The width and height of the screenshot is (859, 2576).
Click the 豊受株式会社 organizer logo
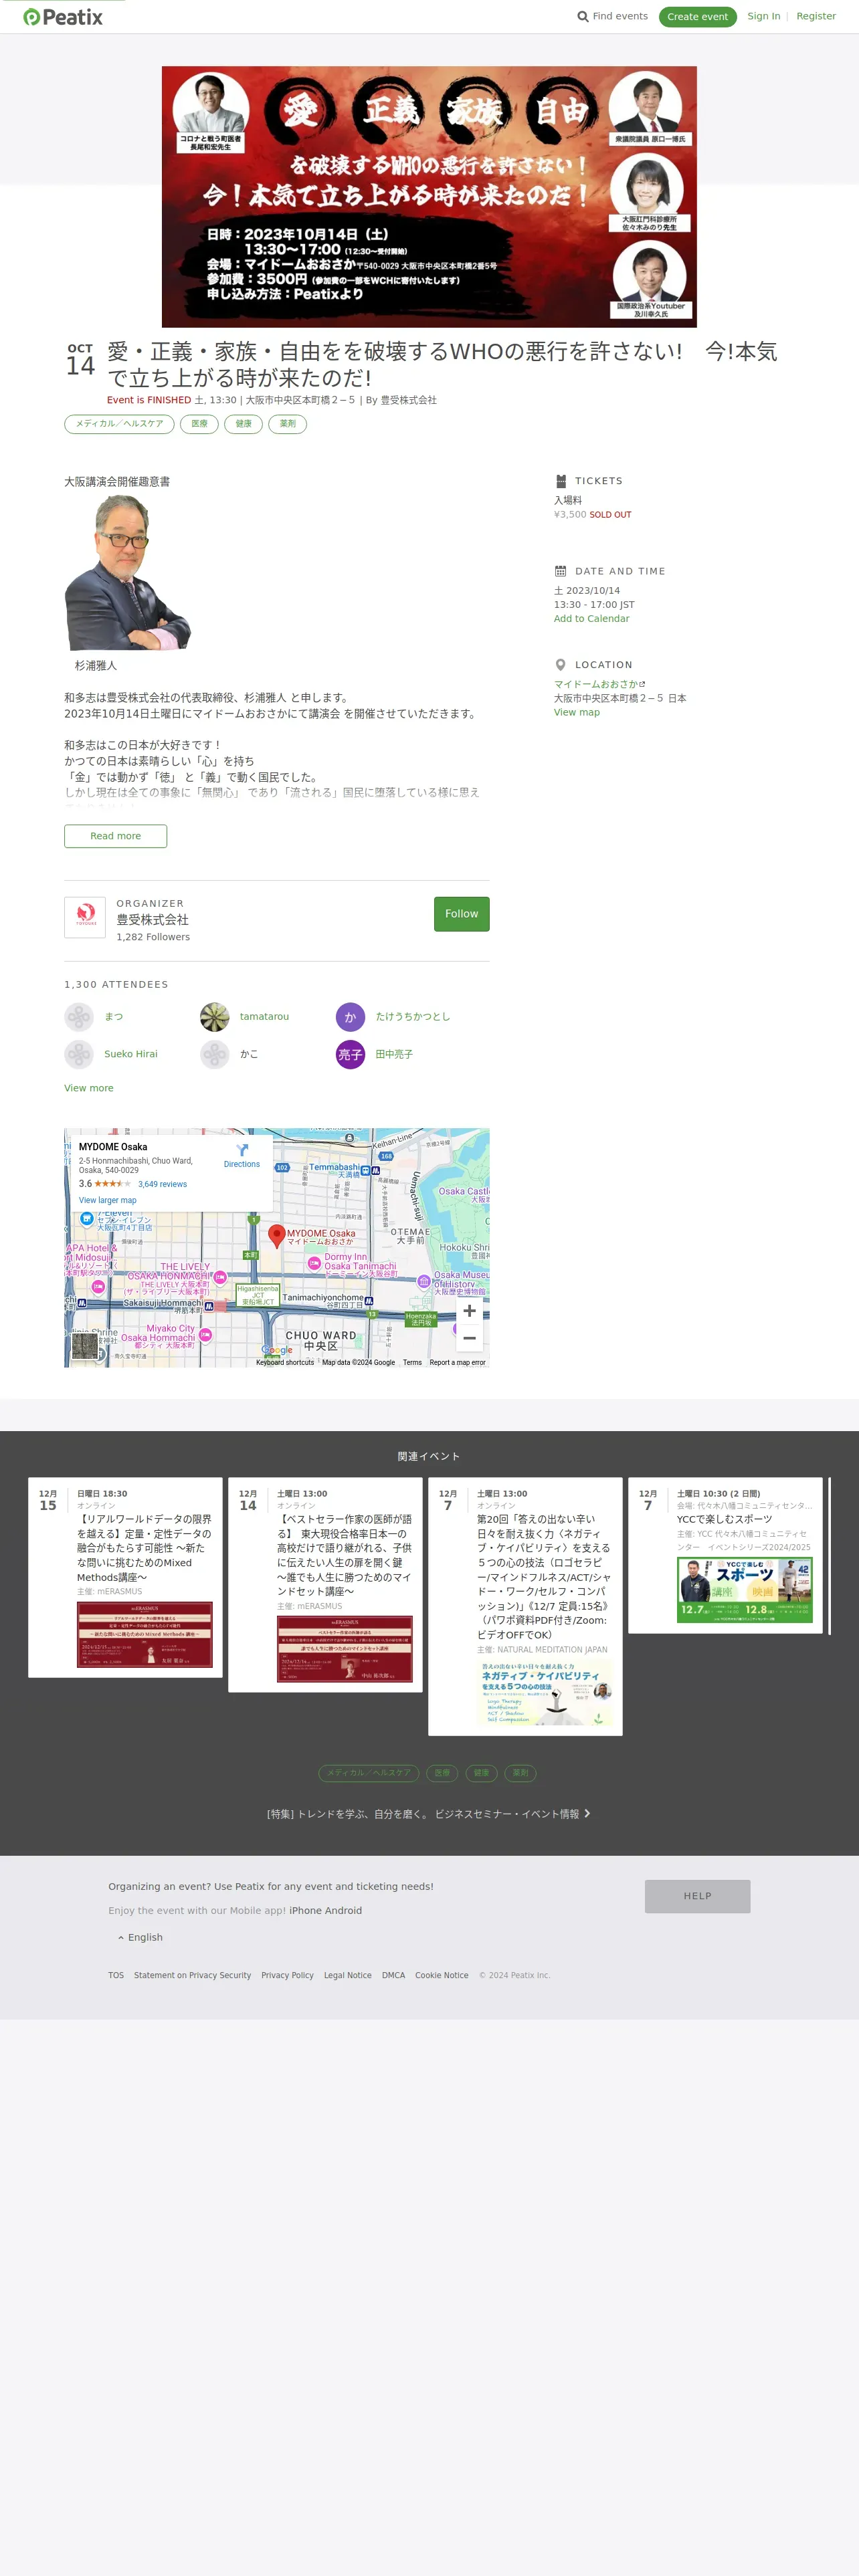point(85,917)
